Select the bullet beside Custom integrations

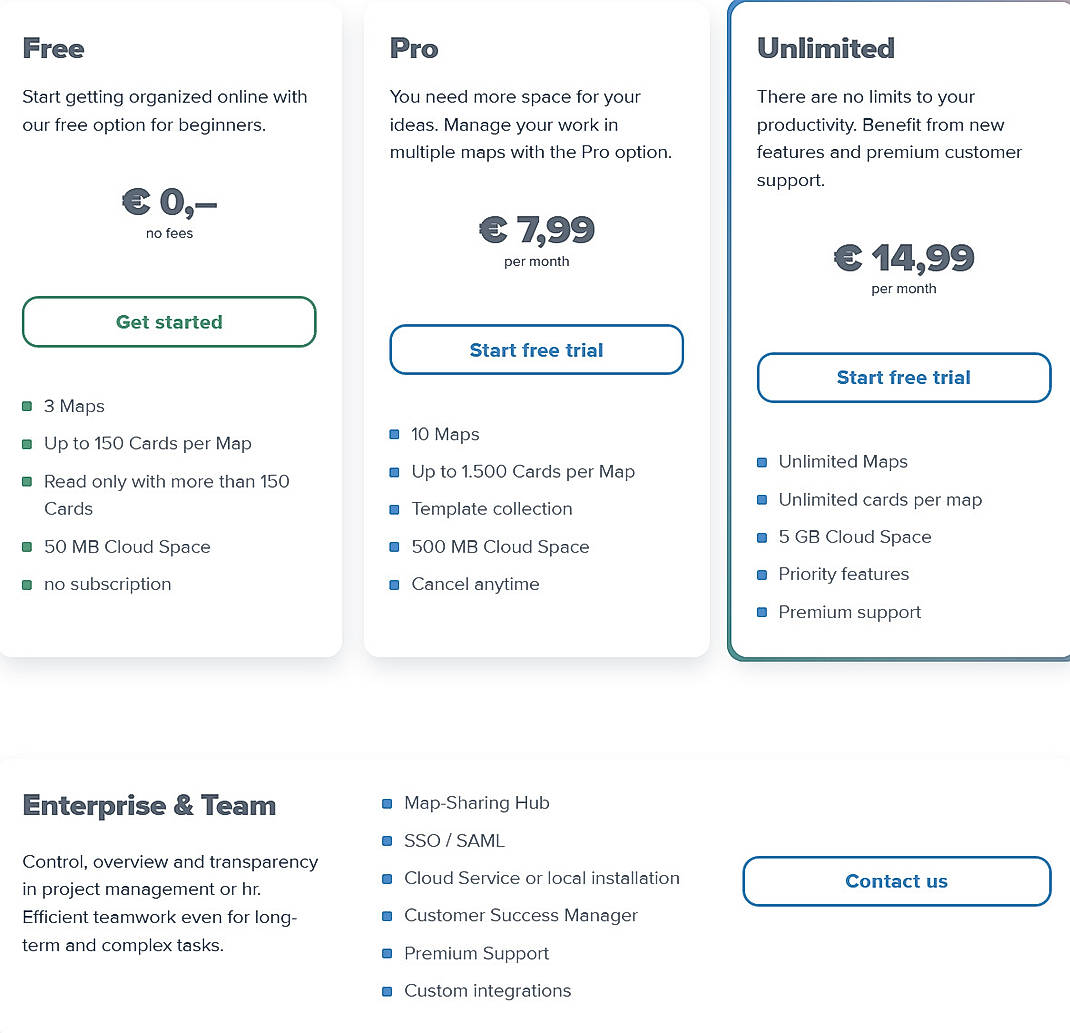click(386, 991)
